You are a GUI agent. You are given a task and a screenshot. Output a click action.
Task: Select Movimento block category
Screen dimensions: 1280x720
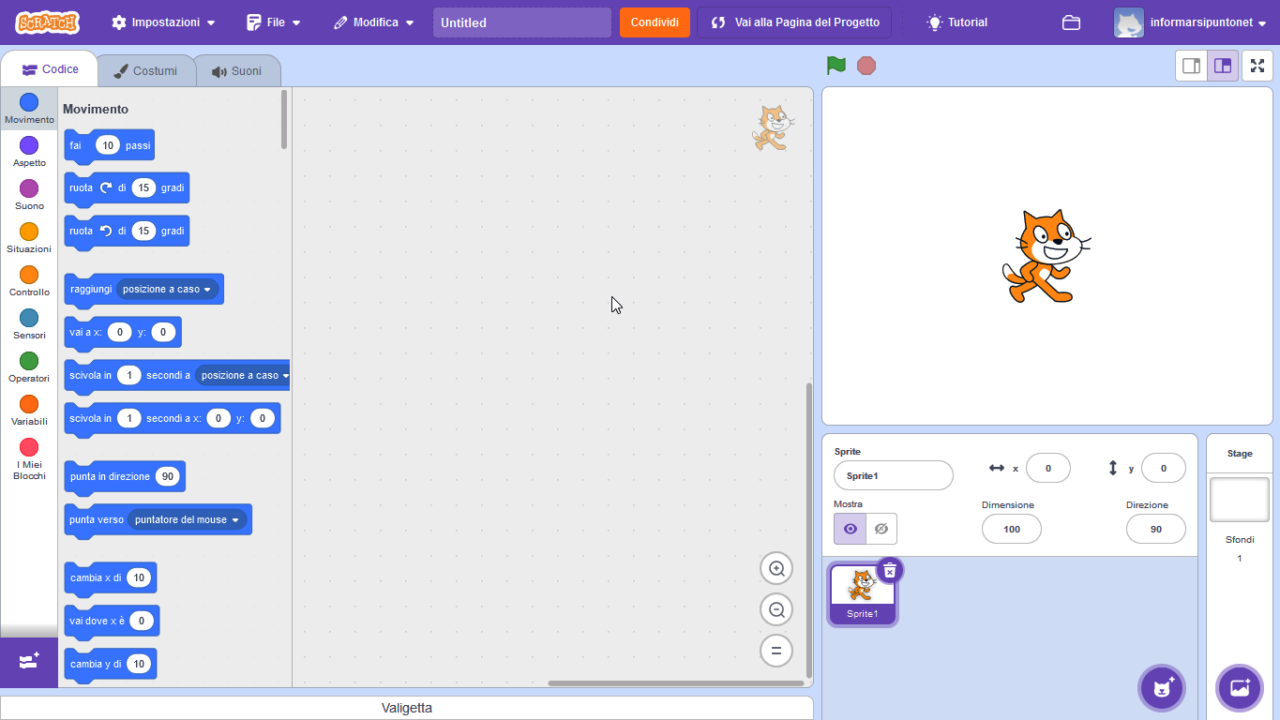29,109
